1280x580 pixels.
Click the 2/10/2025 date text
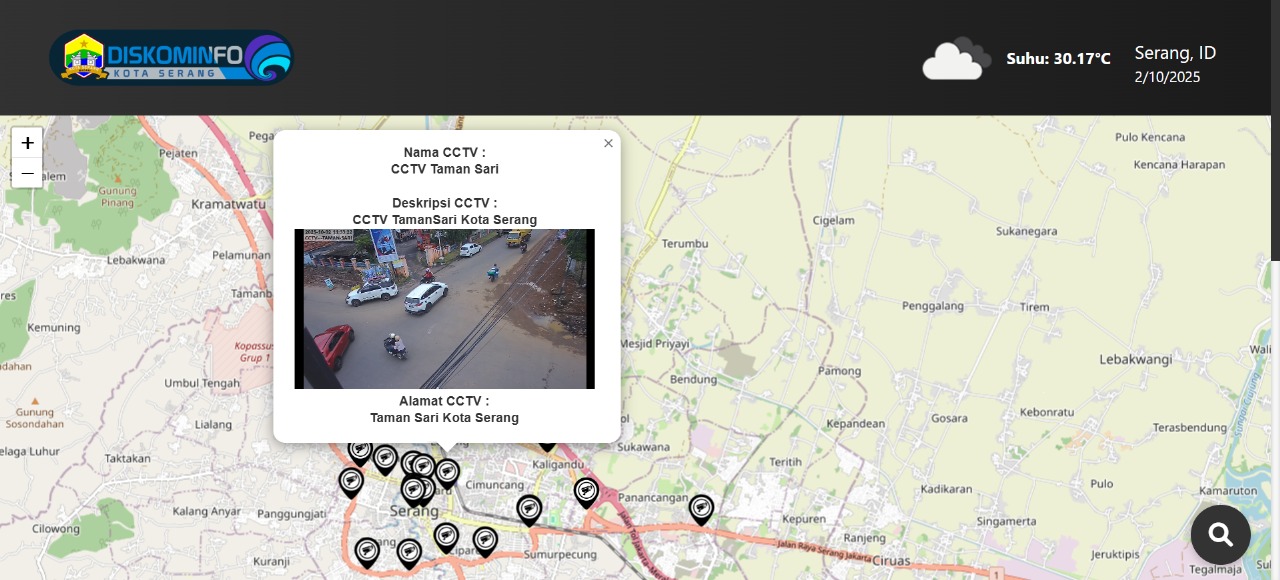(x=1167, y=77)
